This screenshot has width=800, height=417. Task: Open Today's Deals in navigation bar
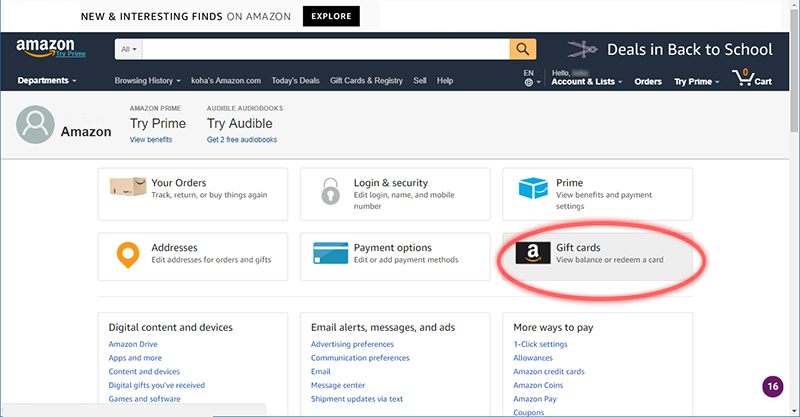coord(295,81)
